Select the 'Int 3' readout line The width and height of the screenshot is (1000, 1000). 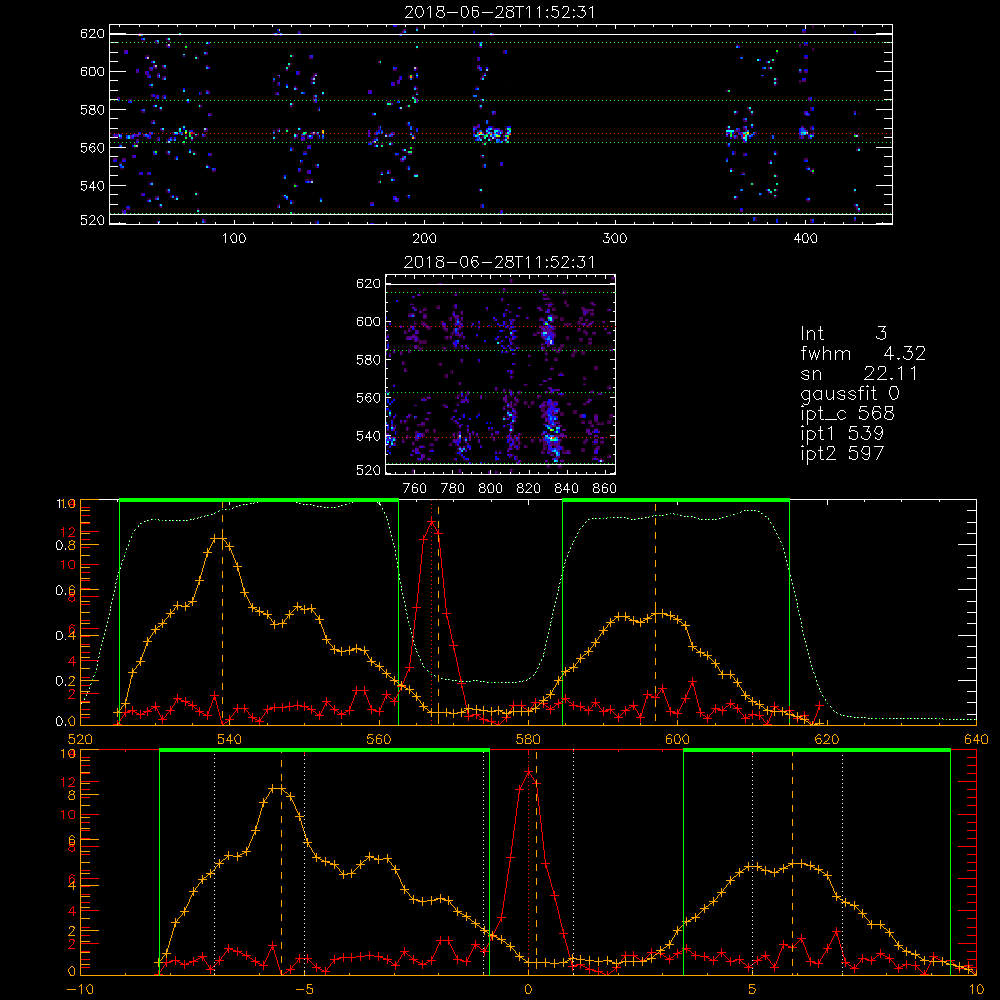pos(843,334)
